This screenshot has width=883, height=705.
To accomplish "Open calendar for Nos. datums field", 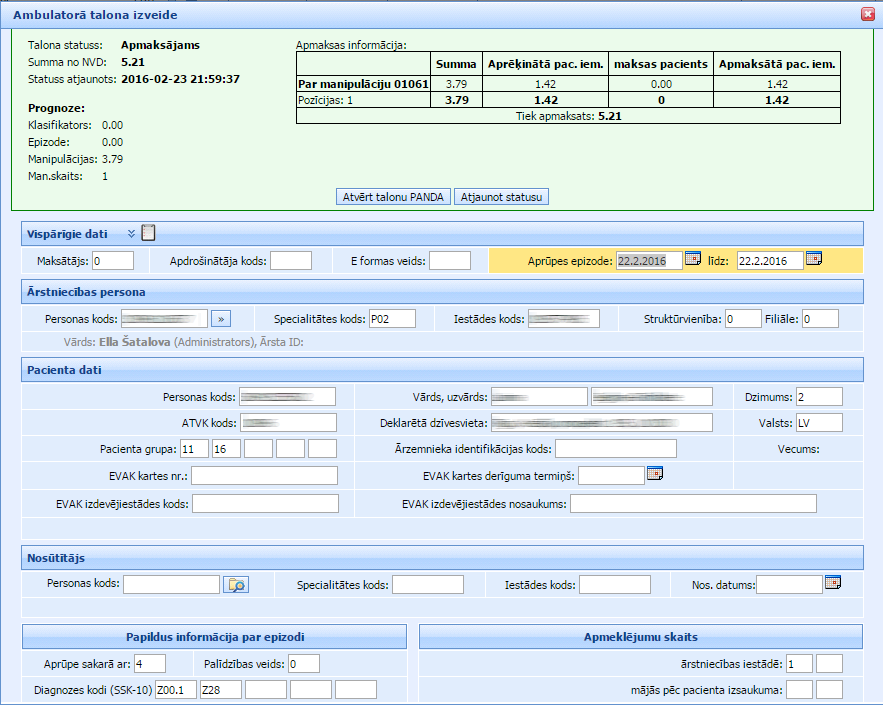I will 832,583.
